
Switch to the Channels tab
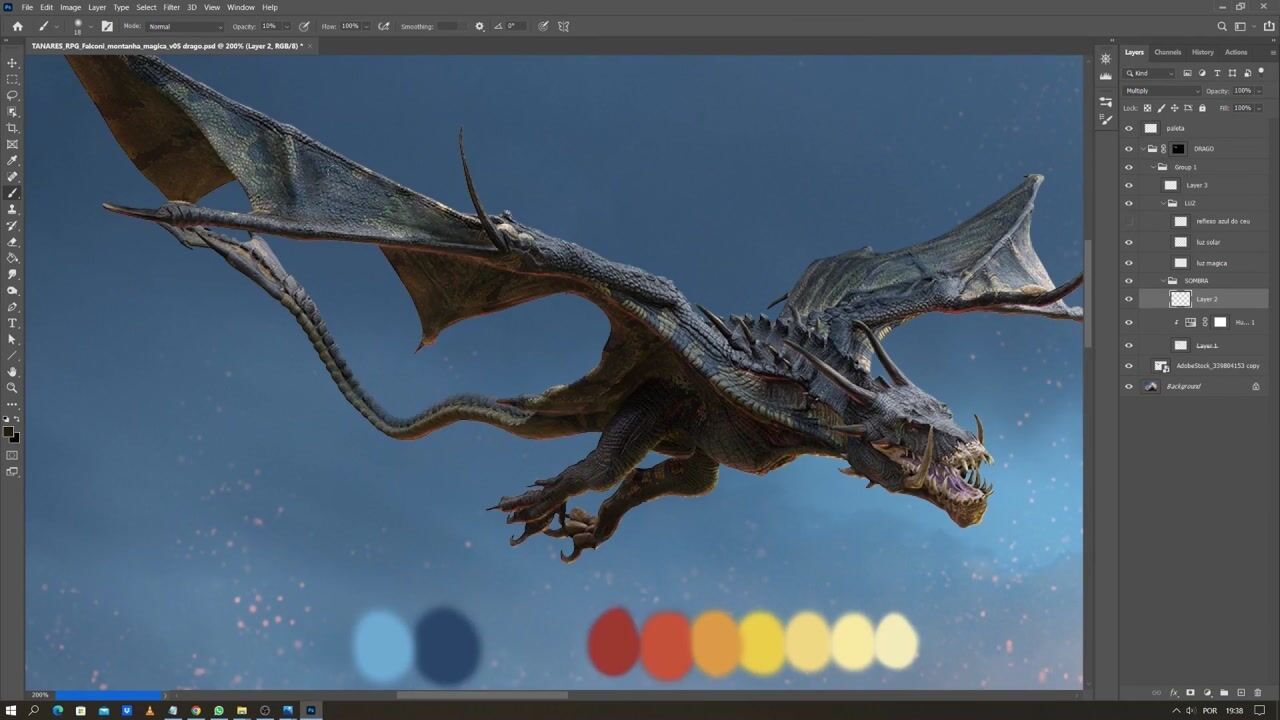pos(1167,52)
